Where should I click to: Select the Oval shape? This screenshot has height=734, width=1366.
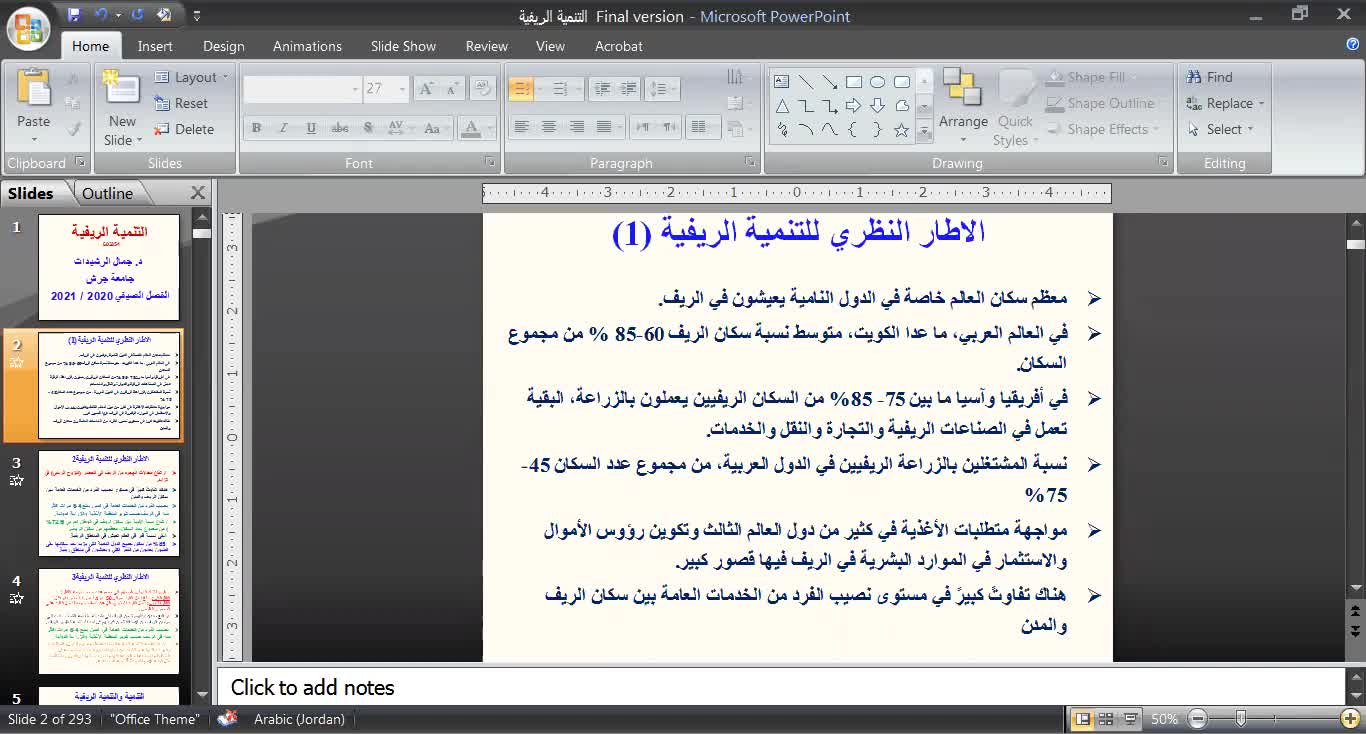click(877, 81)
